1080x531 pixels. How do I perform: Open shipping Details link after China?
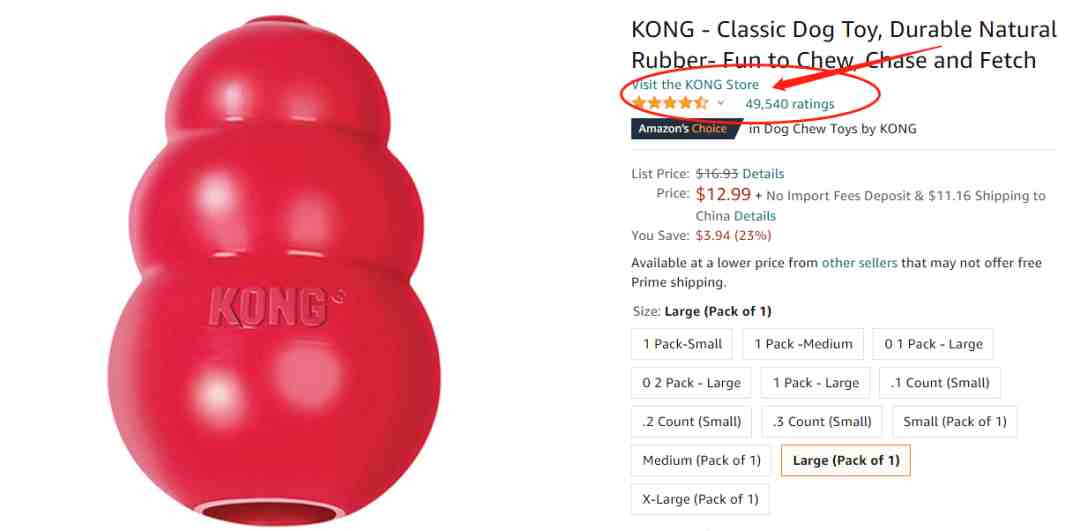coord(755,216)
